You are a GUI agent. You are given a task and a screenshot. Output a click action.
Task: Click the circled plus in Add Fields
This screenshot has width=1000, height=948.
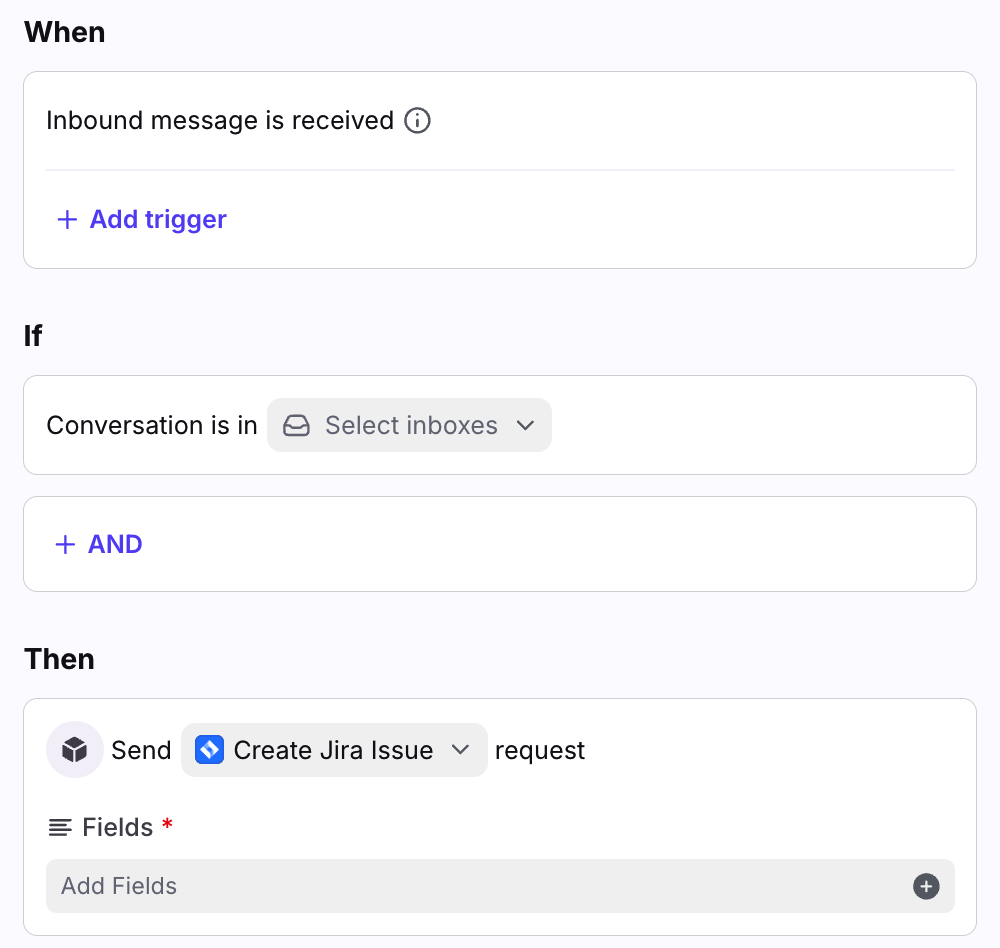pyautogui.click(x=926, y=886)
